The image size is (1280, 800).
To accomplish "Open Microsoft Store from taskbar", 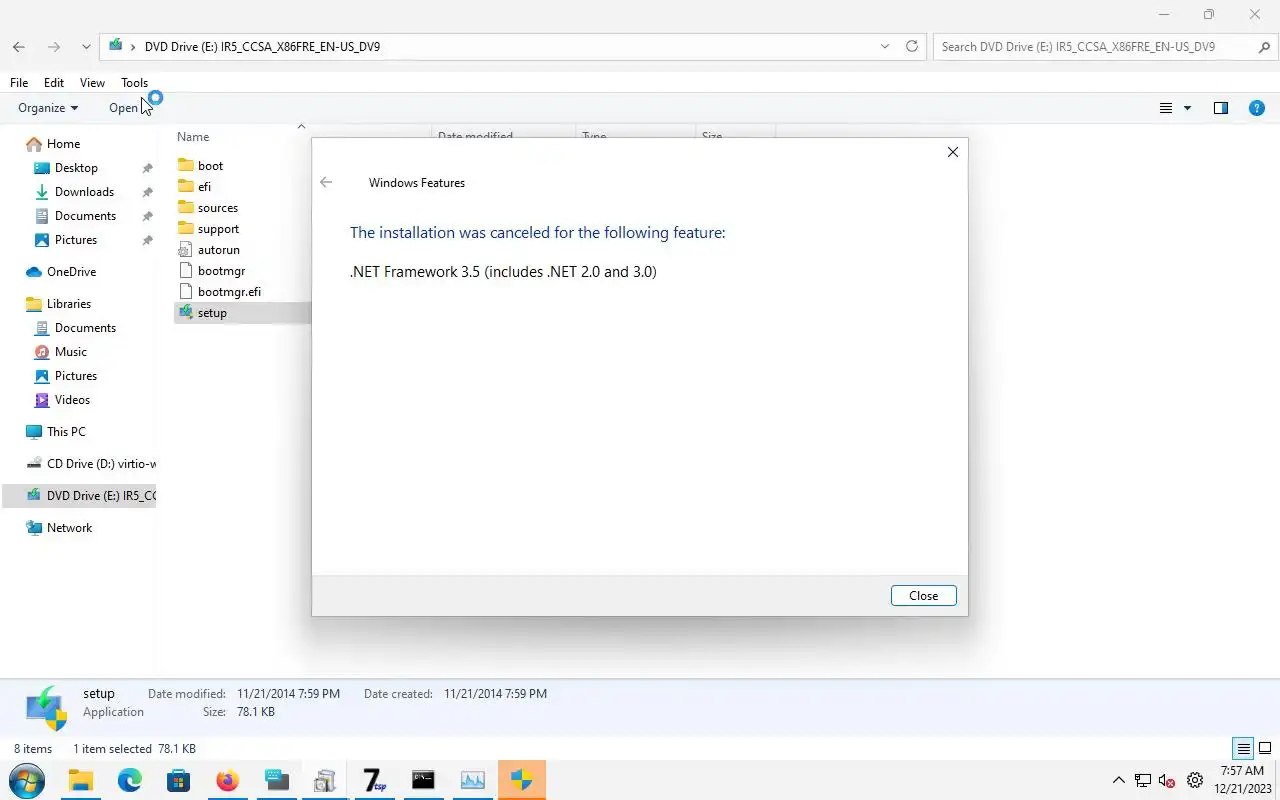I will pos(179,780).
